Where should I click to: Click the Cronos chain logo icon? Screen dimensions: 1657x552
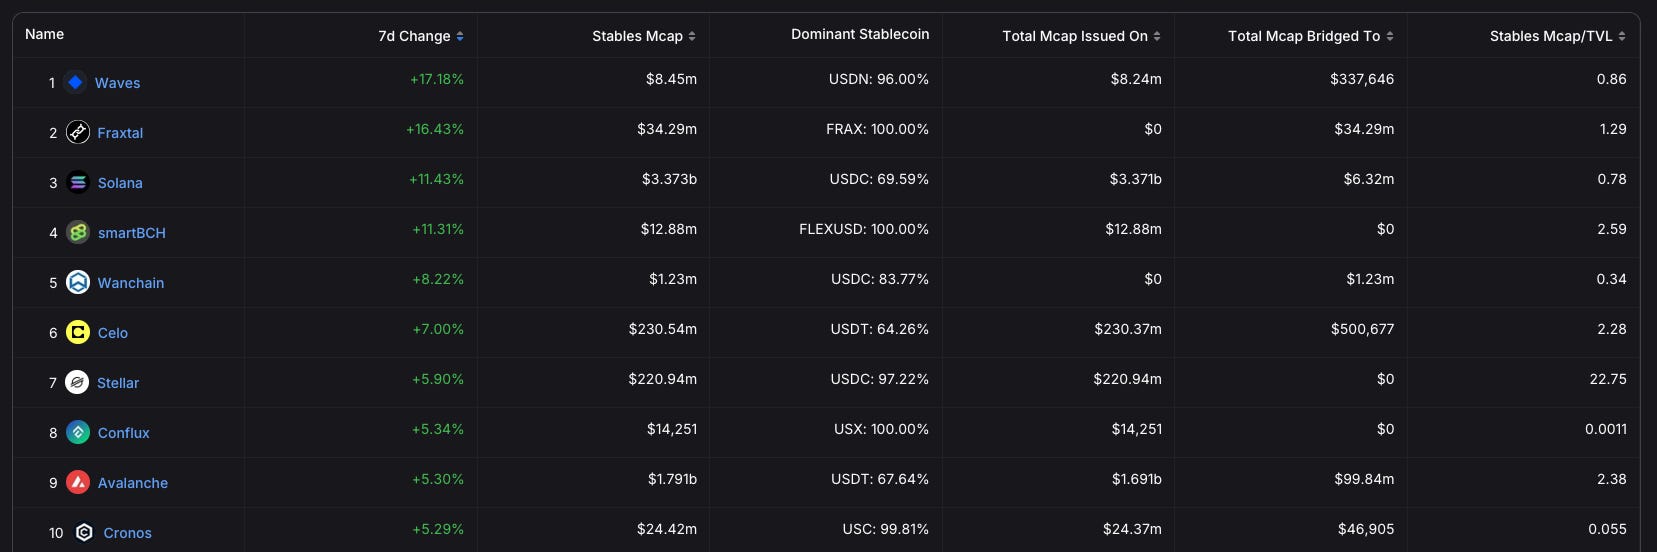(x=84, y=532)
